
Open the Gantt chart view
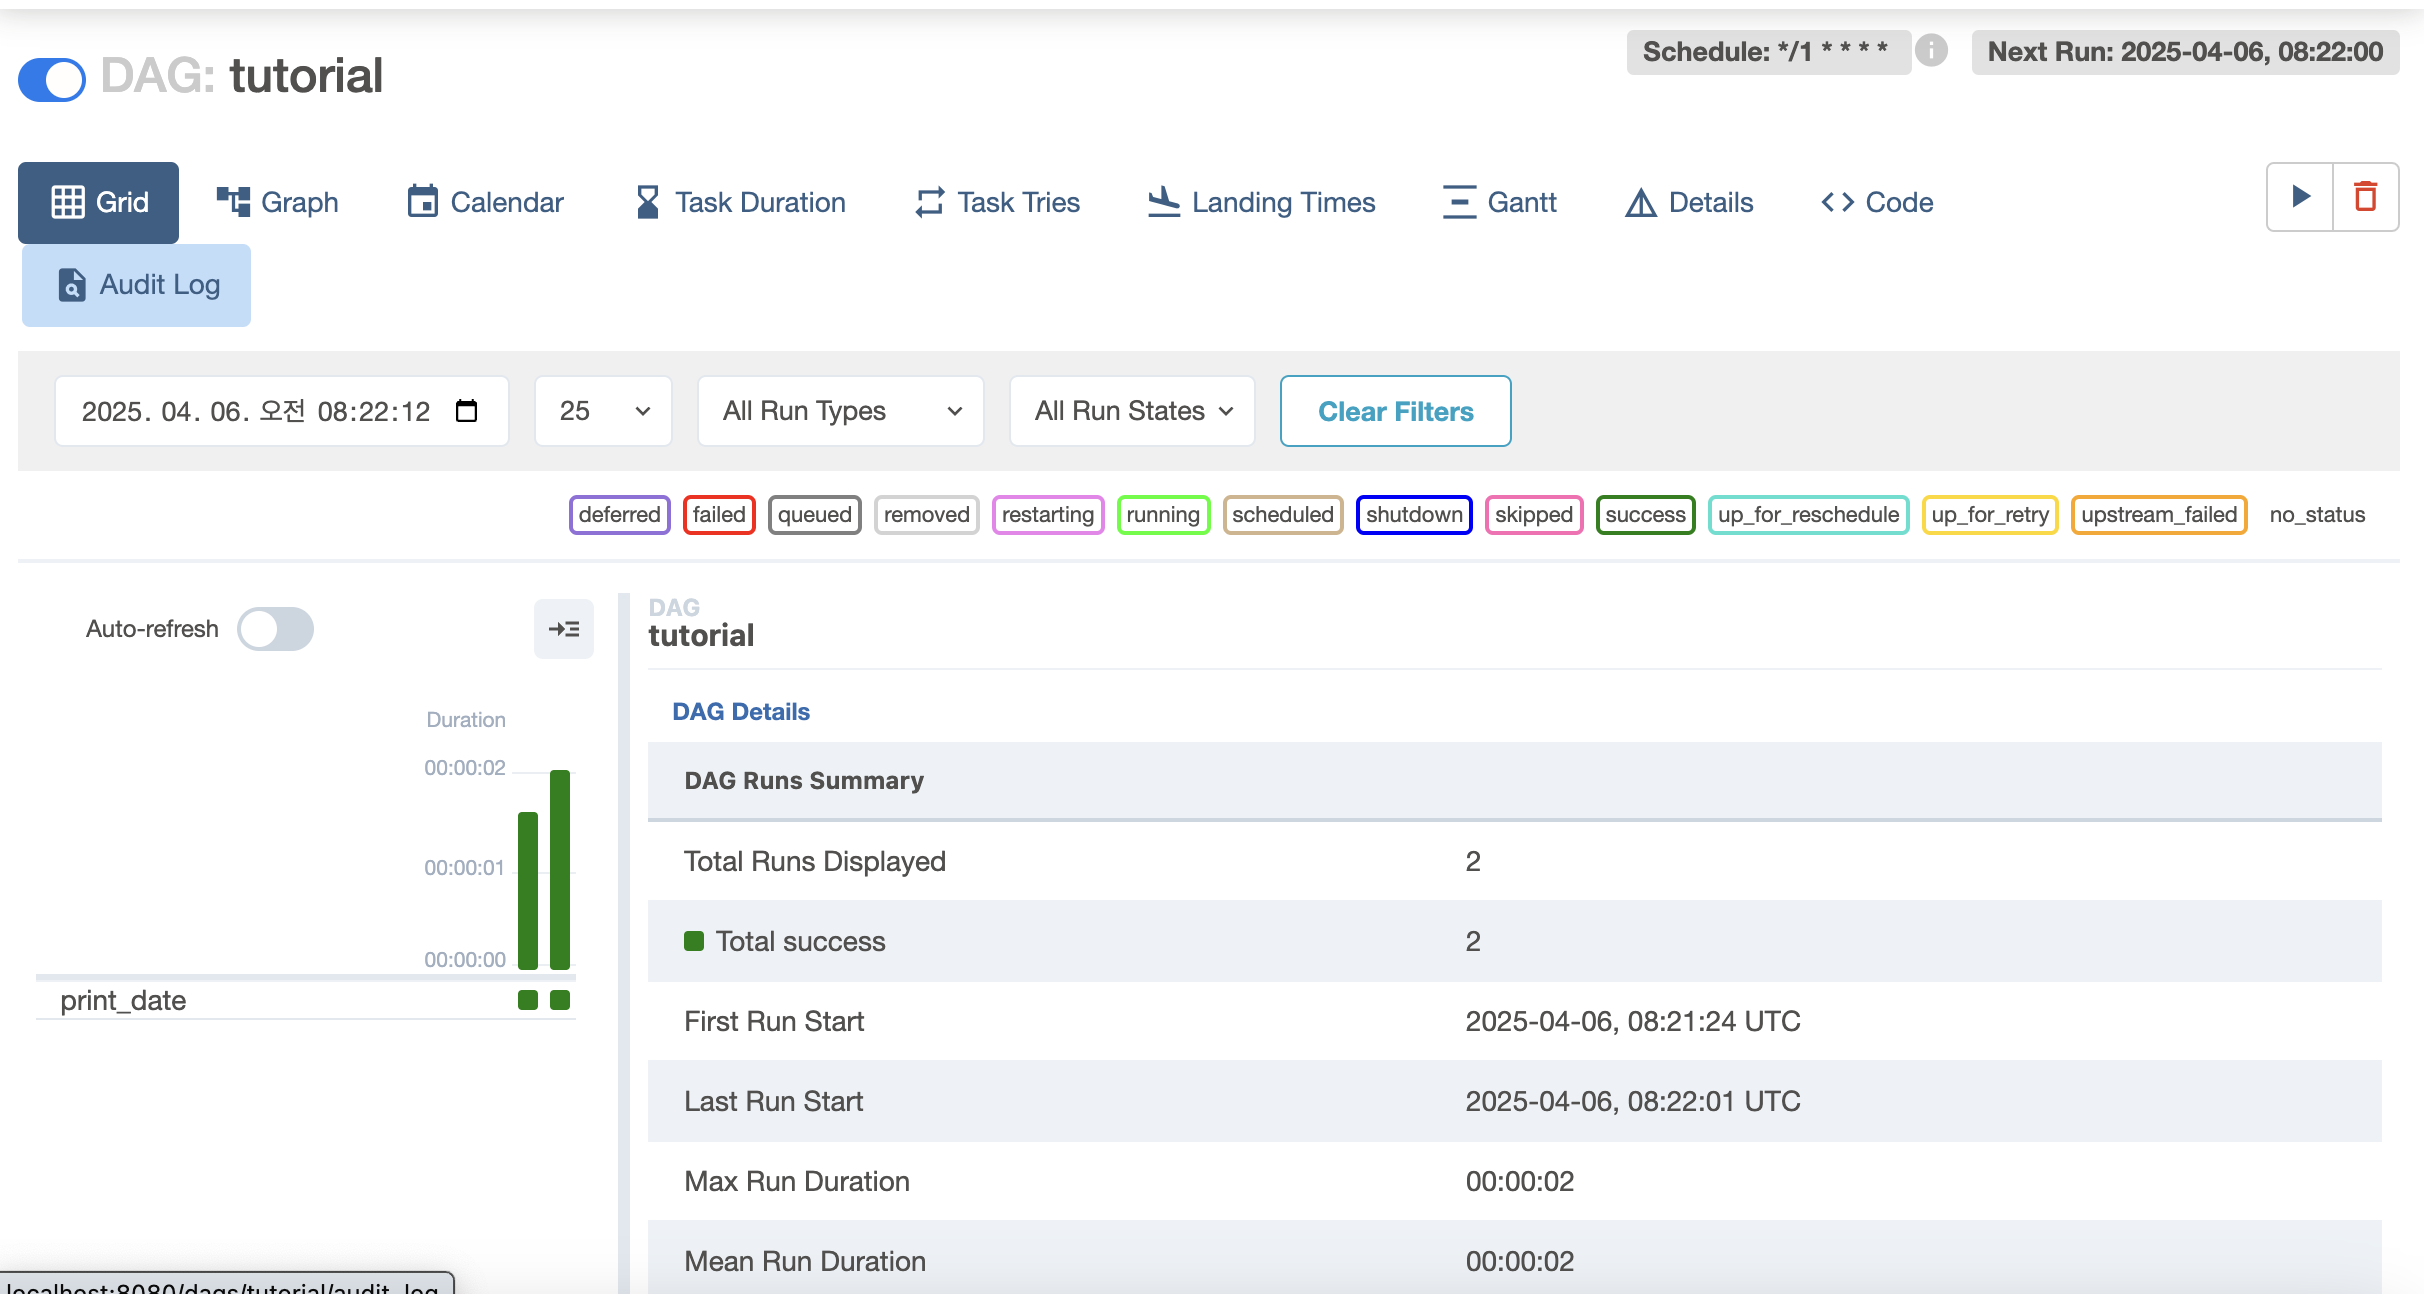pos(1499,202)
